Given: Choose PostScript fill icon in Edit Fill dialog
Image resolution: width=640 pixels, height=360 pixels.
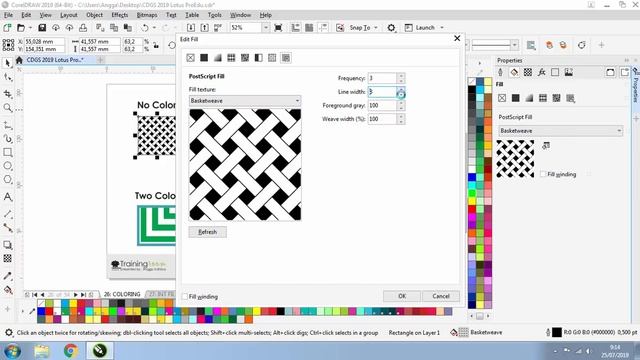Looking at the screenshot, I should (x=286, y=58).
